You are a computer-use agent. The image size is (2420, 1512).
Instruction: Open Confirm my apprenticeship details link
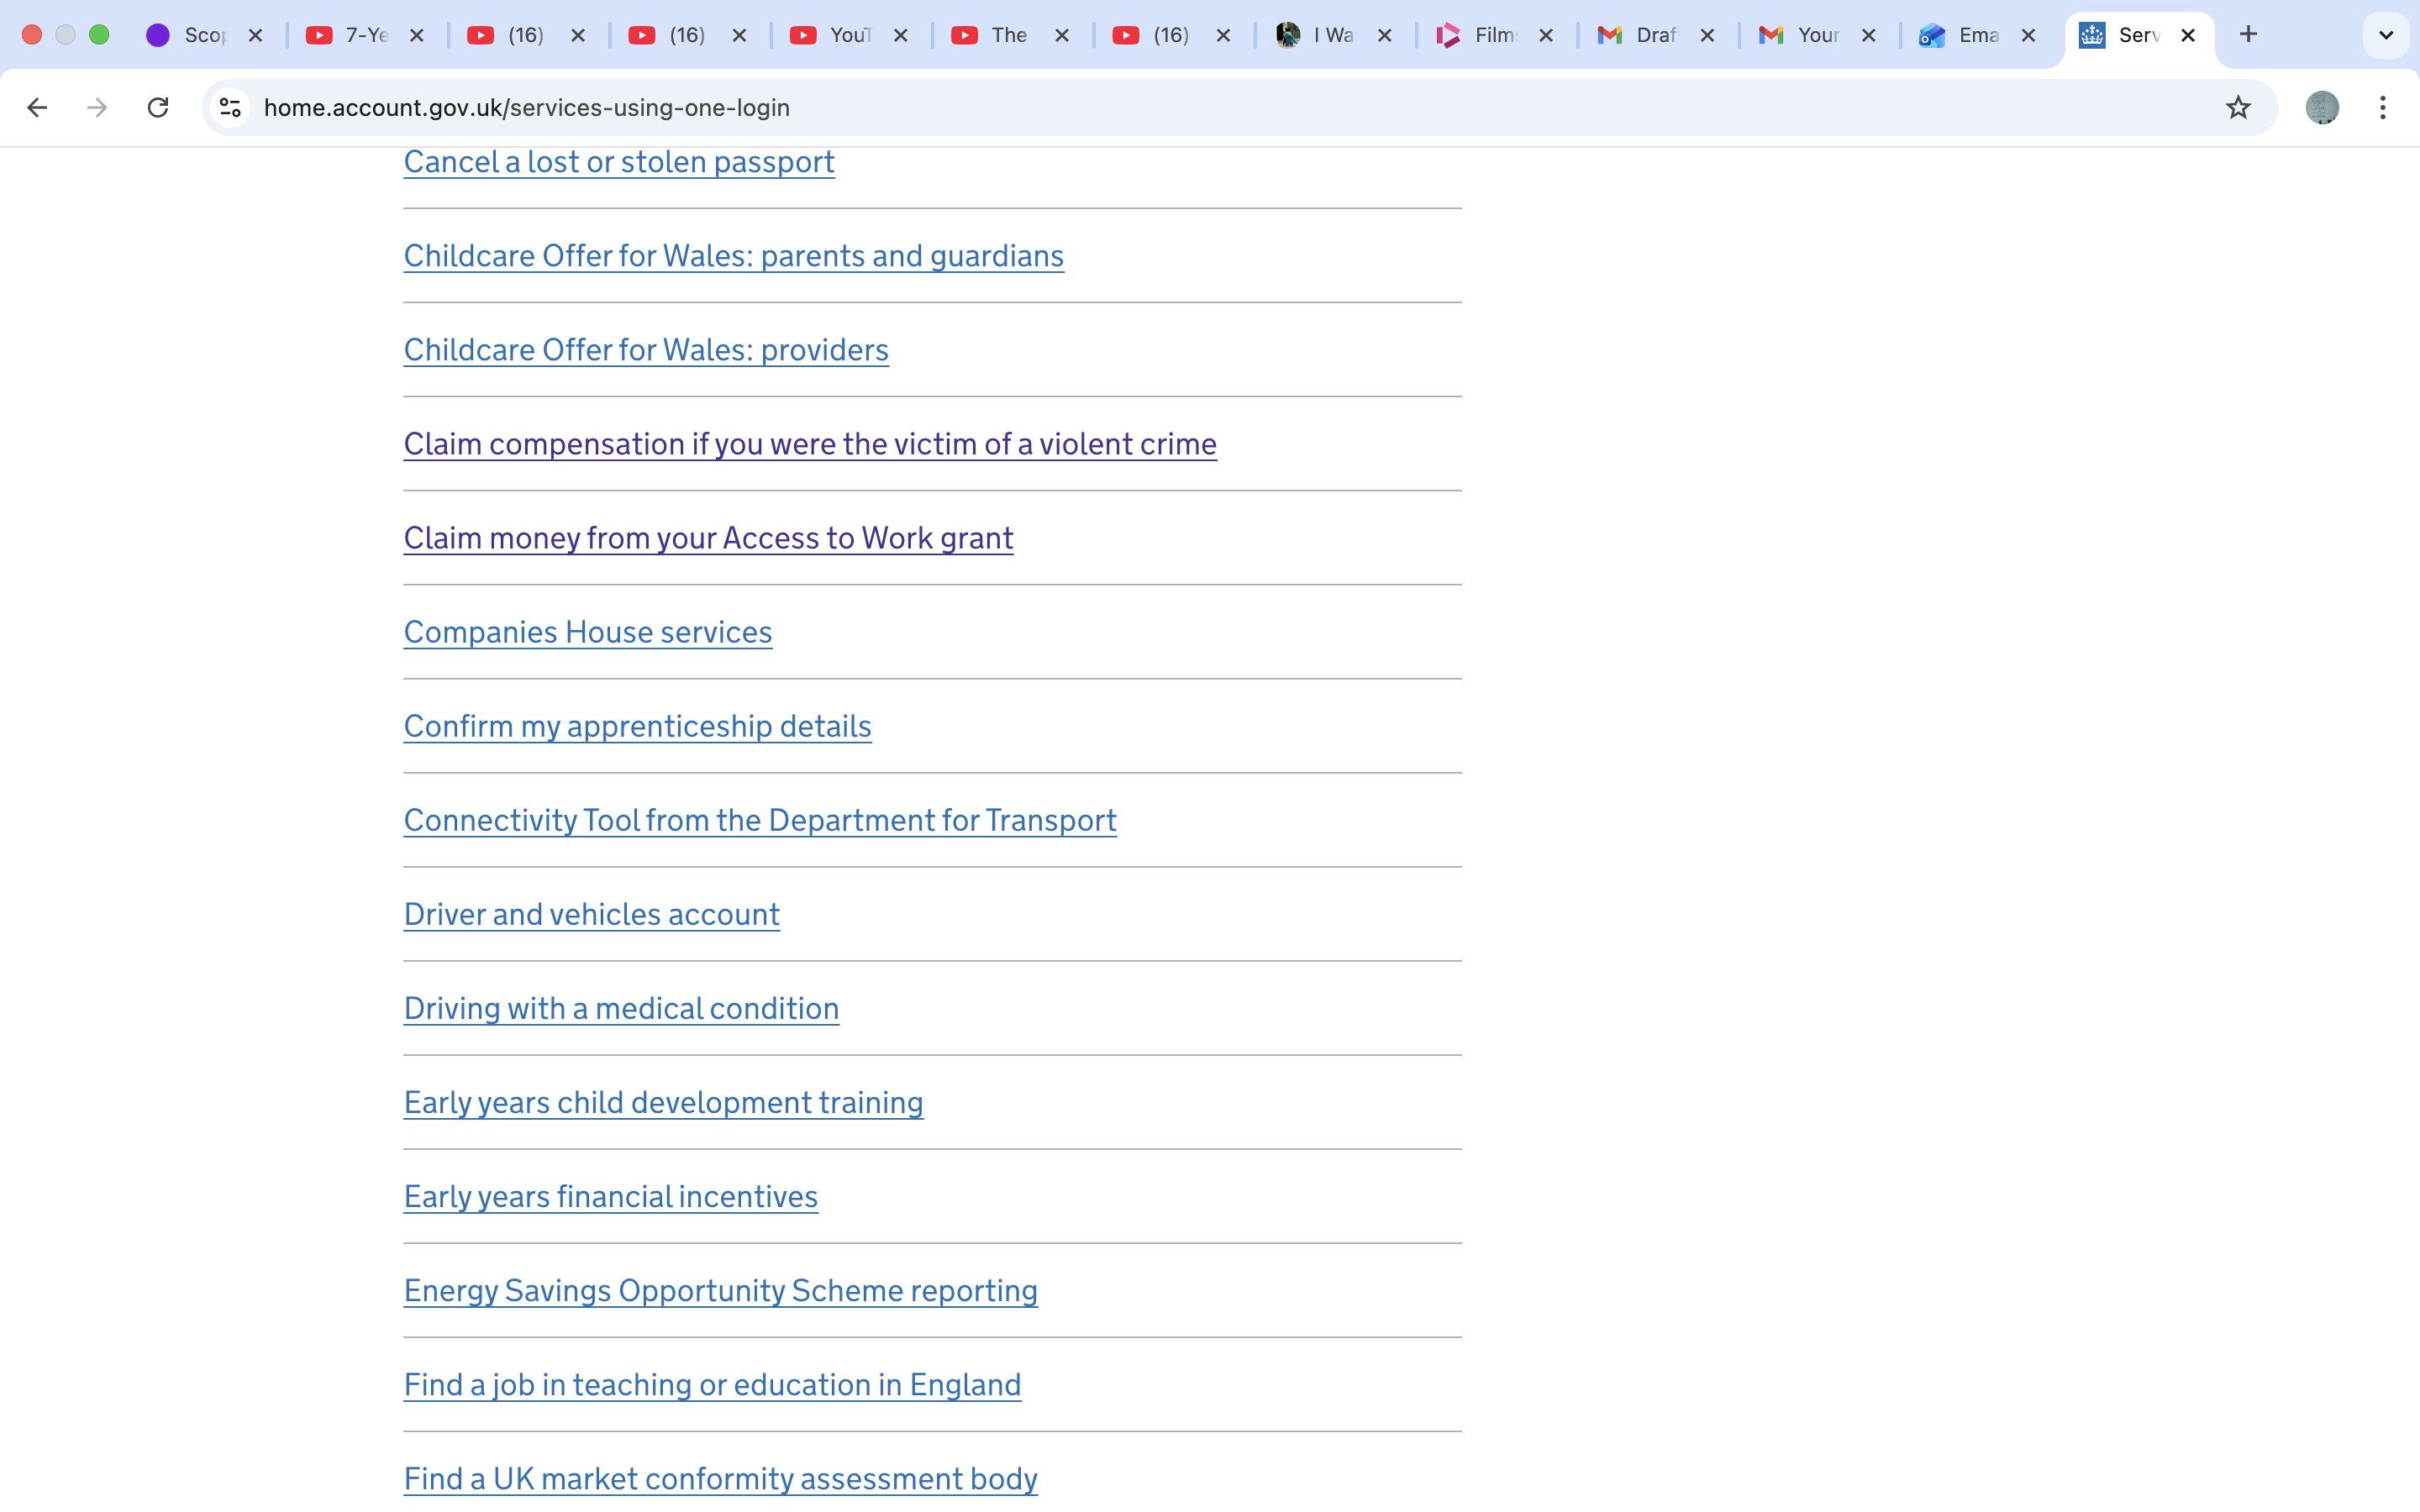point(637,726)
